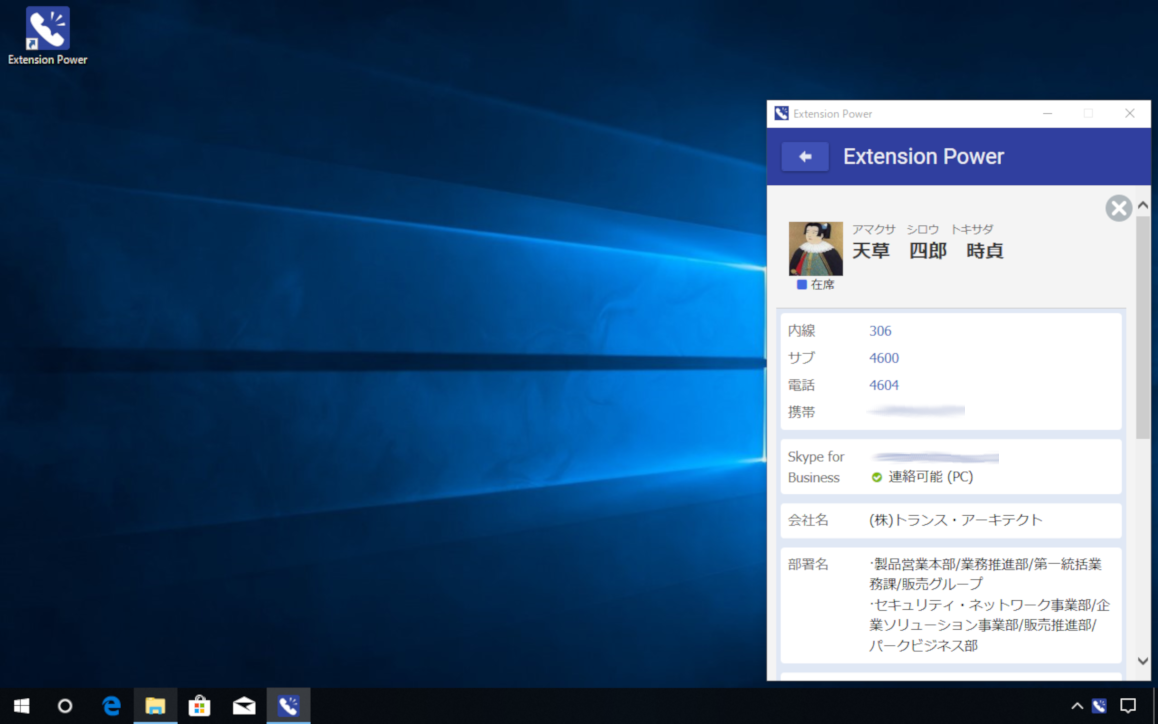
Task: Open Extension Power from the desktop shortcut
Action: (46, 27)
